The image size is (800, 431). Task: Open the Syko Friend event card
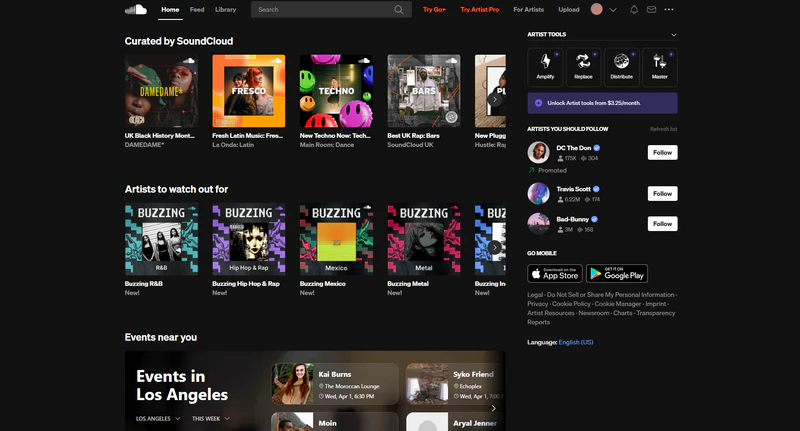[456, 384]
